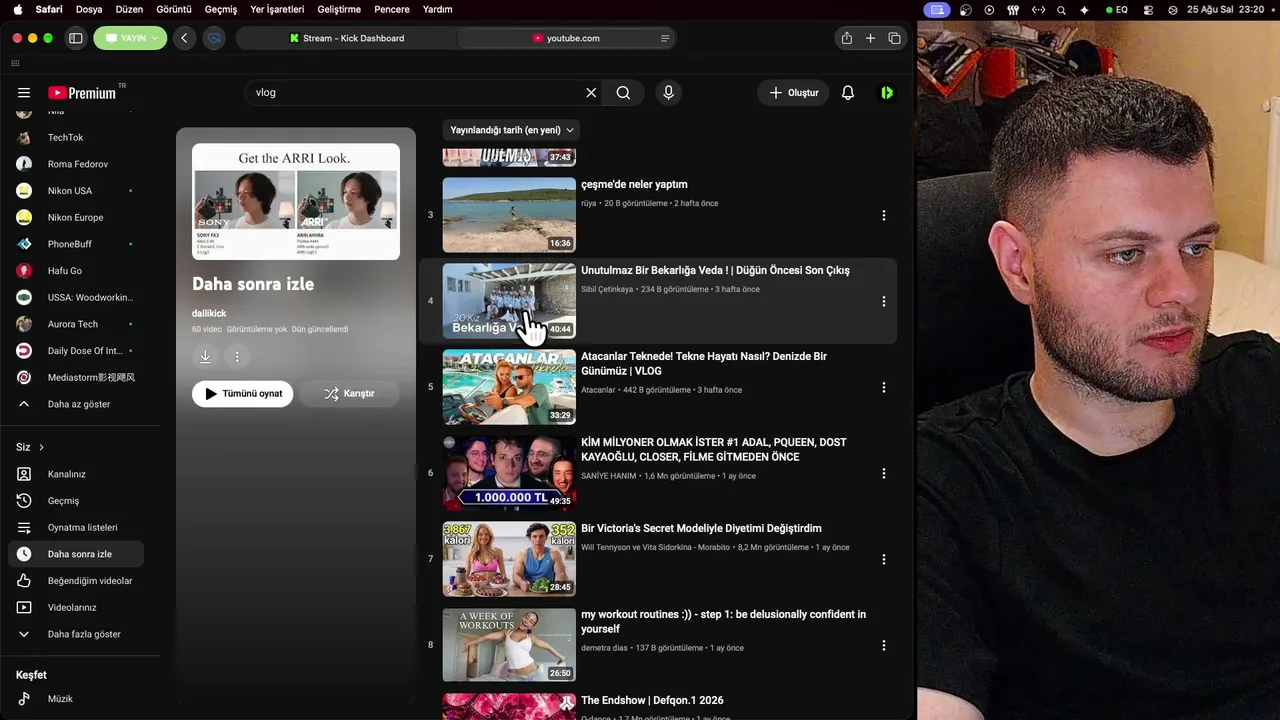Screen dimensions: 1280x720
Task: Open Kanalınız in the sidebar
Action: tap(76, 474)
